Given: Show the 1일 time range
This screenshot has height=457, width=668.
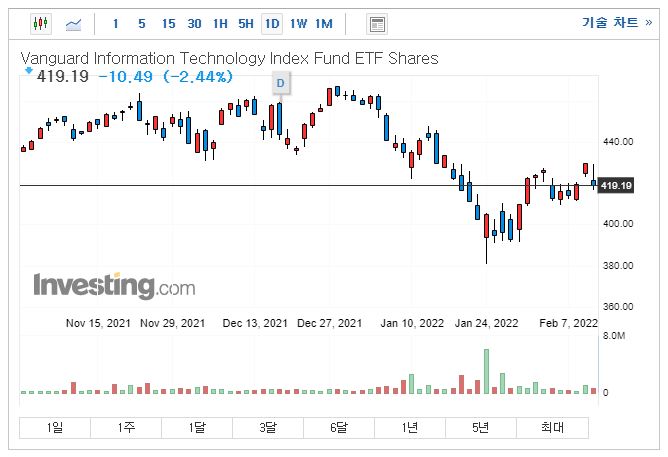Looking at the screenshot, I should tap(55, 427).
